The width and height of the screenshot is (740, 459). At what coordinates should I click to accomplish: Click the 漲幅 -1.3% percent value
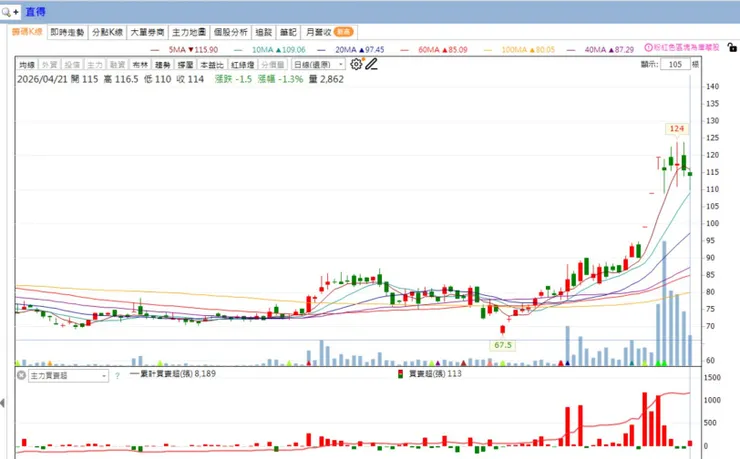tap(280, 79)
